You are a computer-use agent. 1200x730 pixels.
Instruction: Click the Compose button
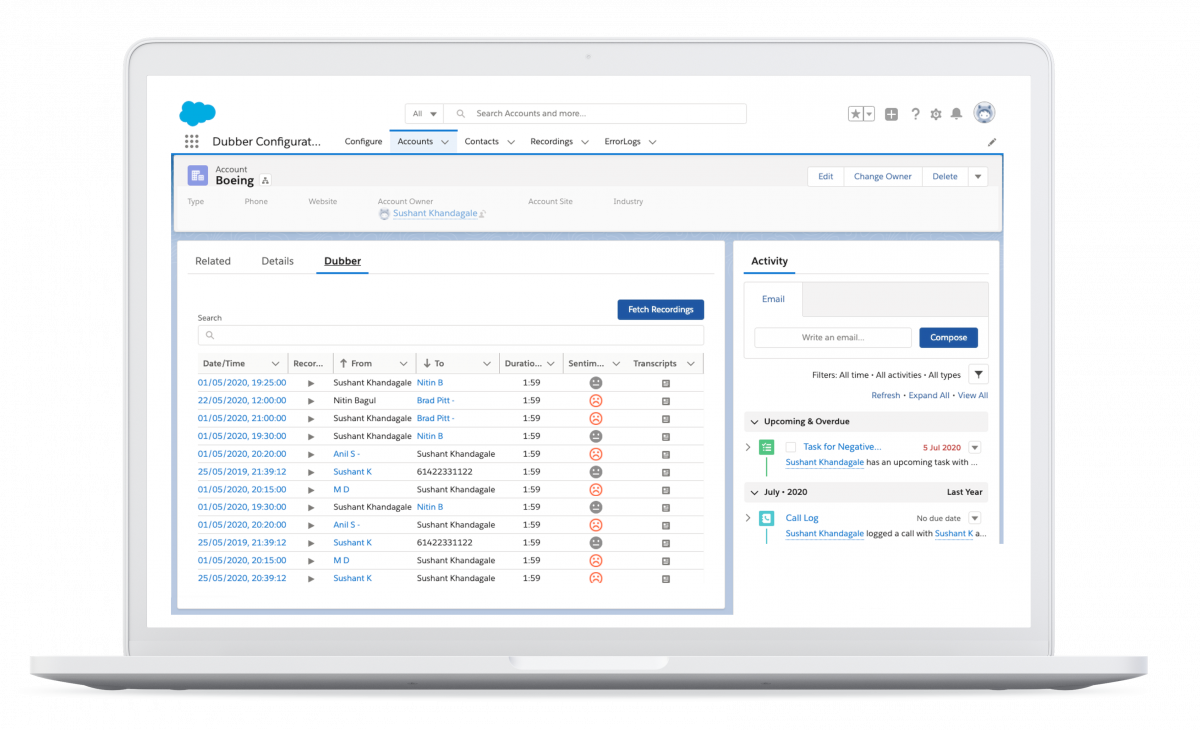(949, 338)
